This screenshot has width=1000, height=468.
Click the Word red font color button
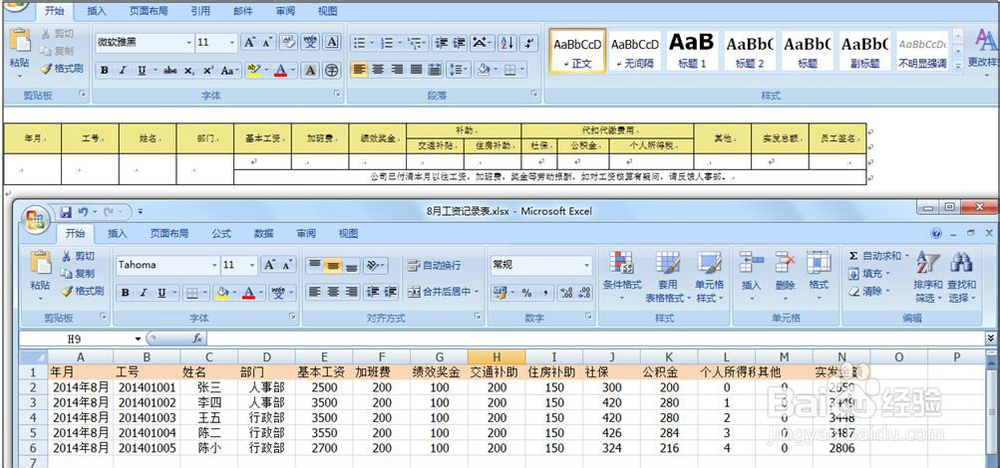[280, 70]
